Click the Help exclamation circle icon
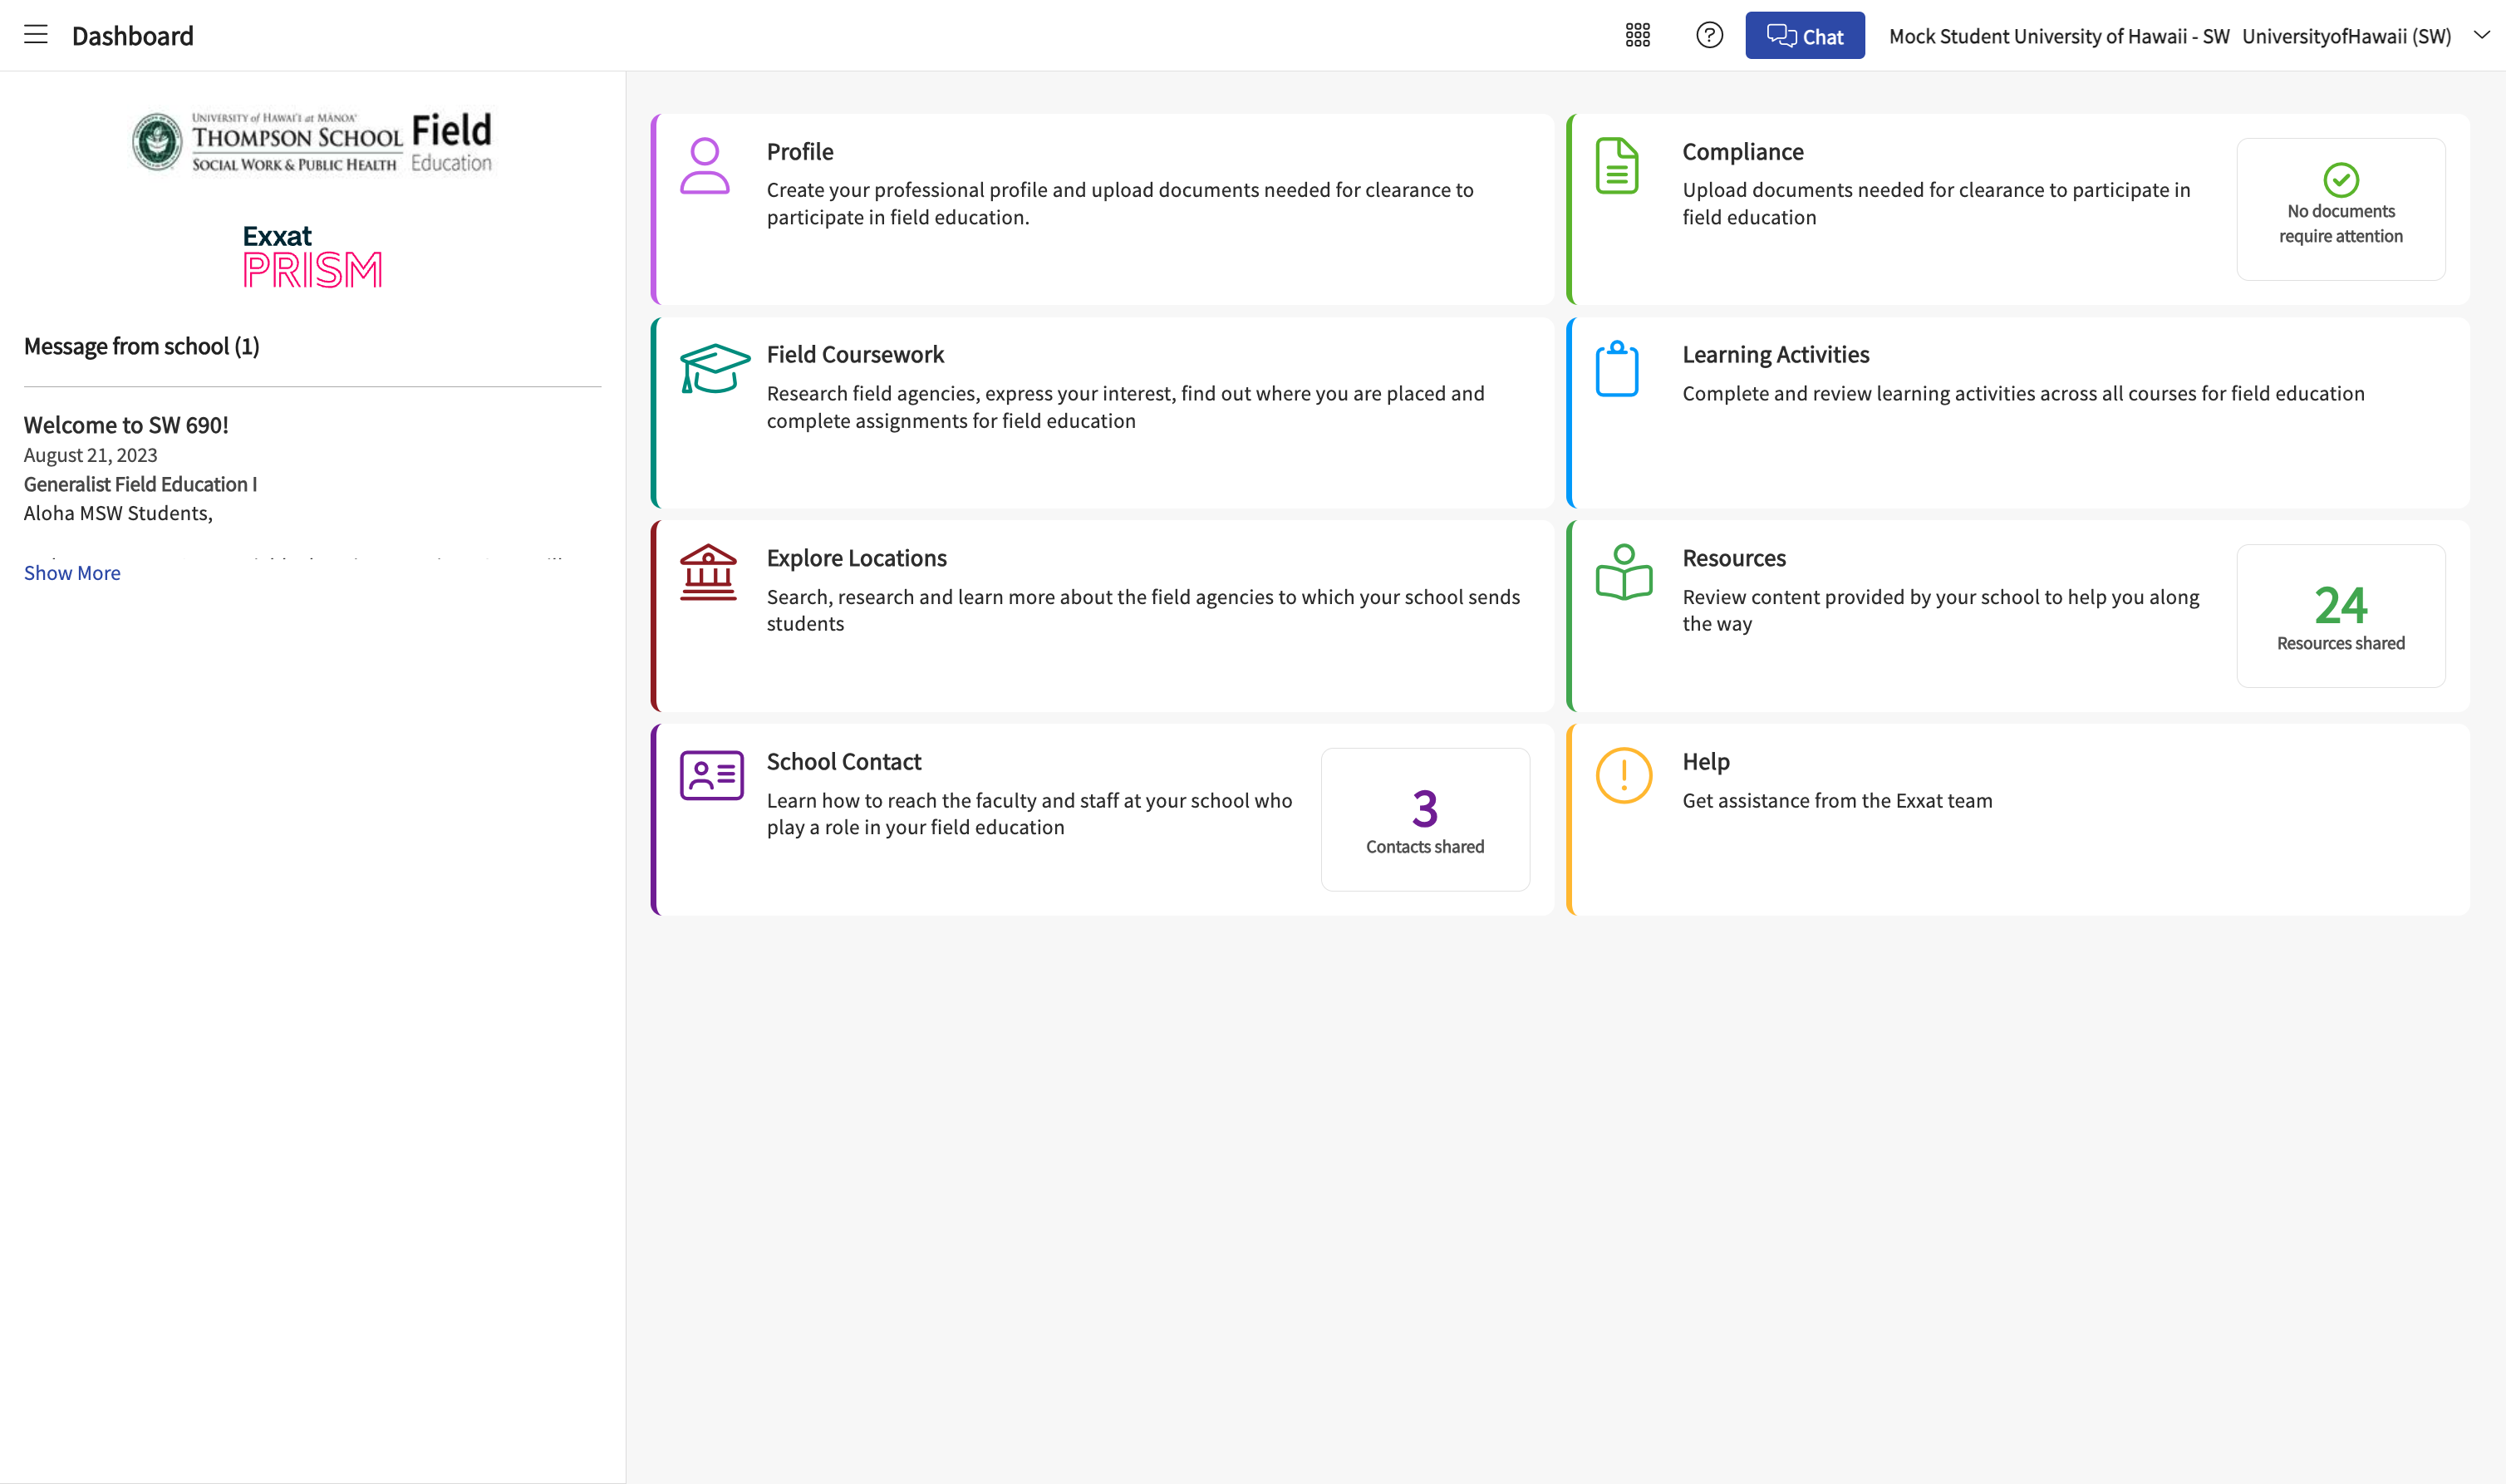Screen dimensions: 2506x1484 coord(1624,775)
